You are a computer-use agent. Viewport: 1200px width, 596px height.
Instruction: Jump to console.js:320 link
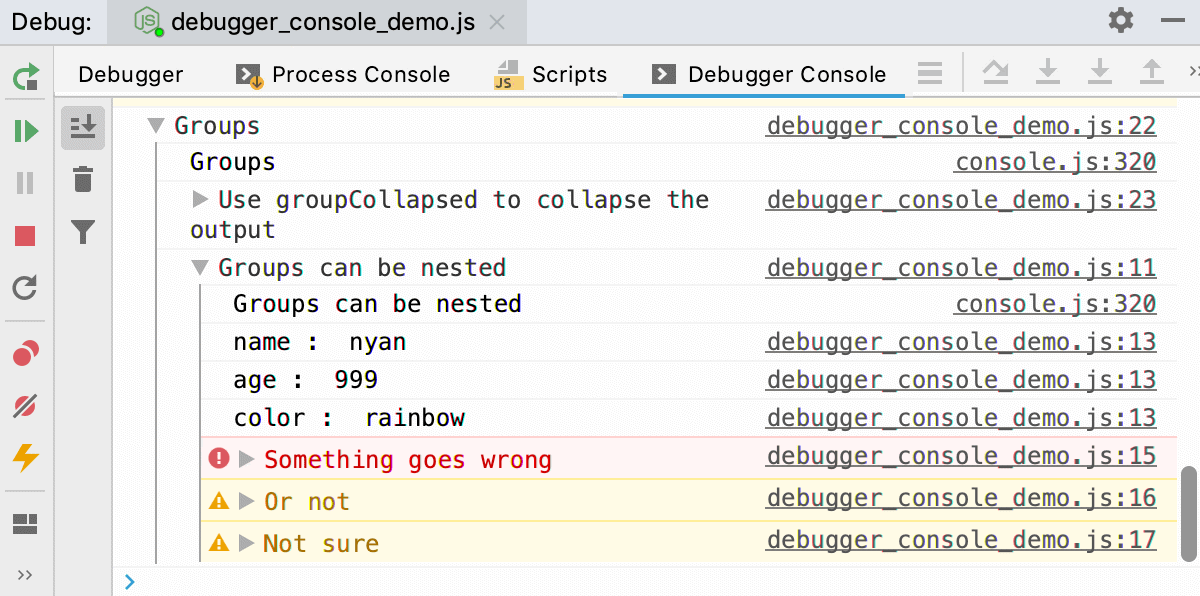tap(1054, 161)
